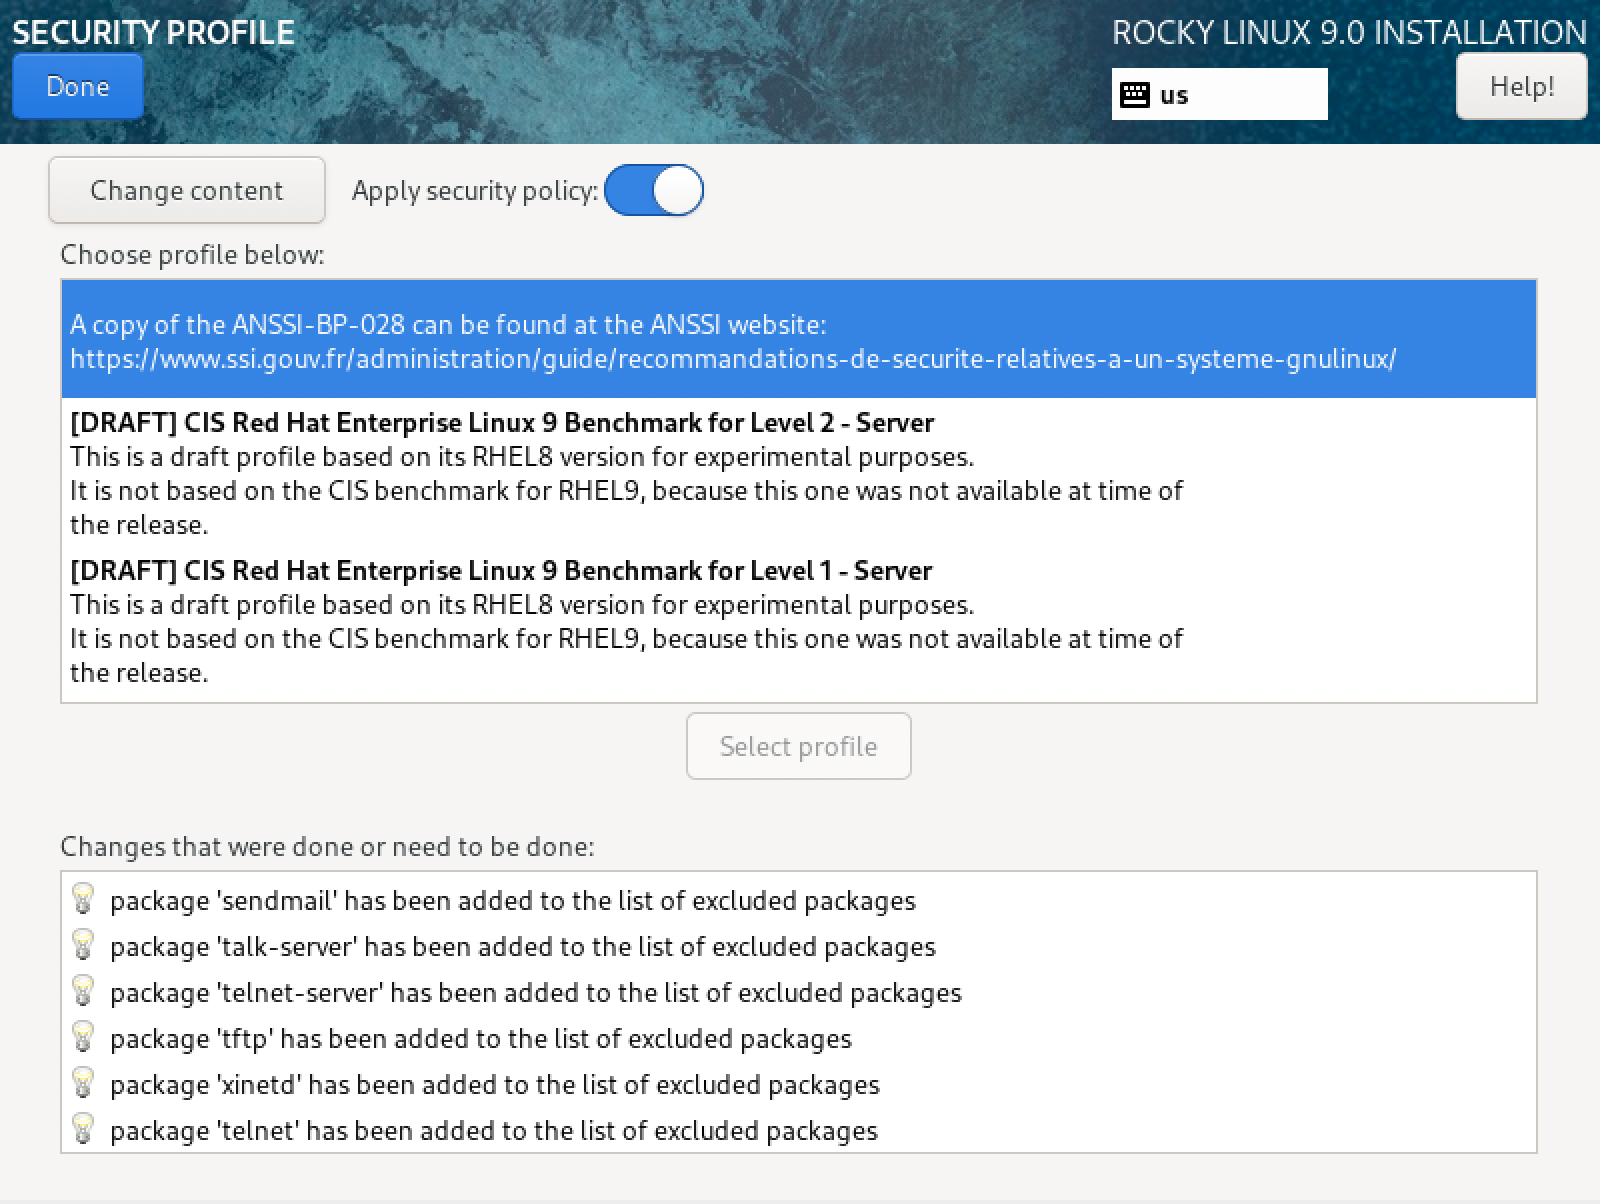The height and width of the screenshot is (1204, 1600).
Task: Select CIS Benchmark for Level 2 - Server profile
Action: (799, 473)
